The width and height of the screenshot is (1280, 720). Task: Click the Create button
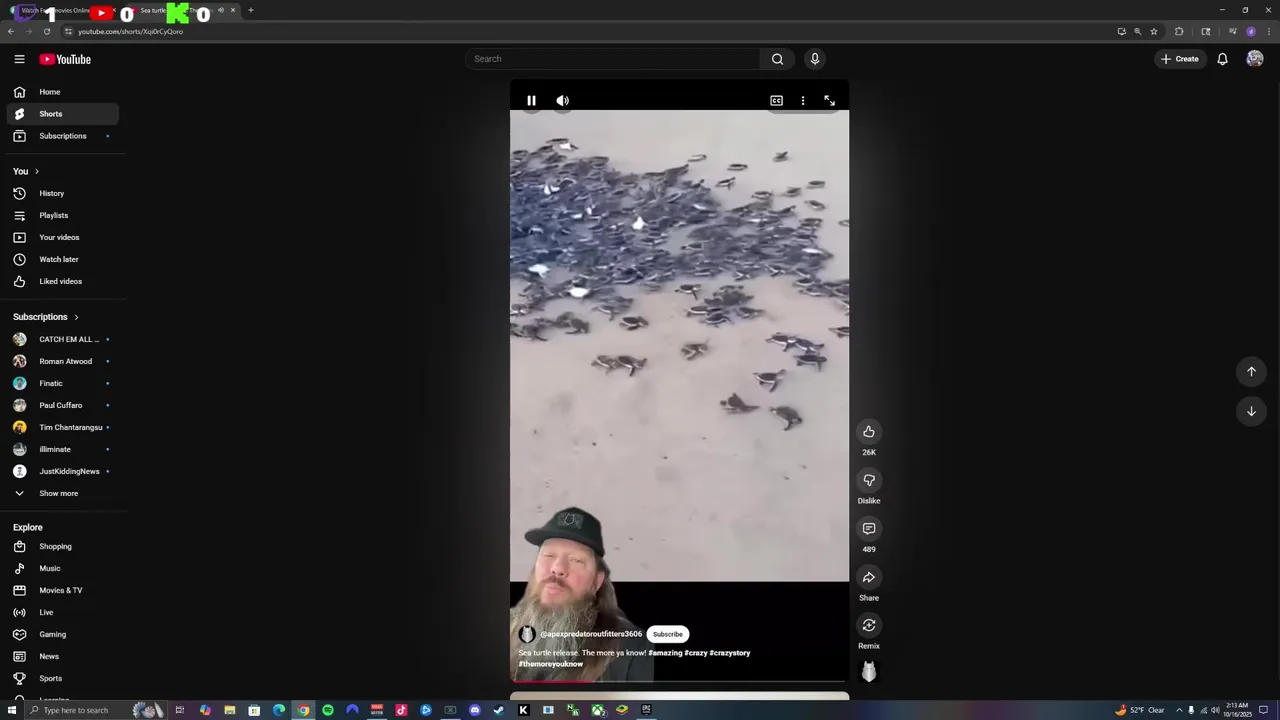pos(1180,59)
